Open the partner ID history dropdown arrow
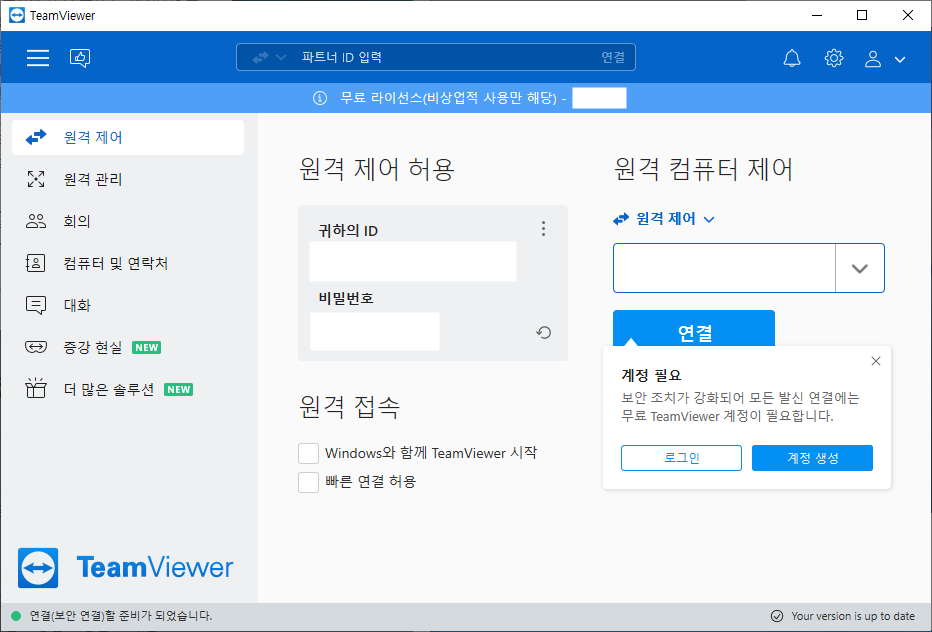Image resolution: width=932 pixels, height=632 pixels. (859, 268)
